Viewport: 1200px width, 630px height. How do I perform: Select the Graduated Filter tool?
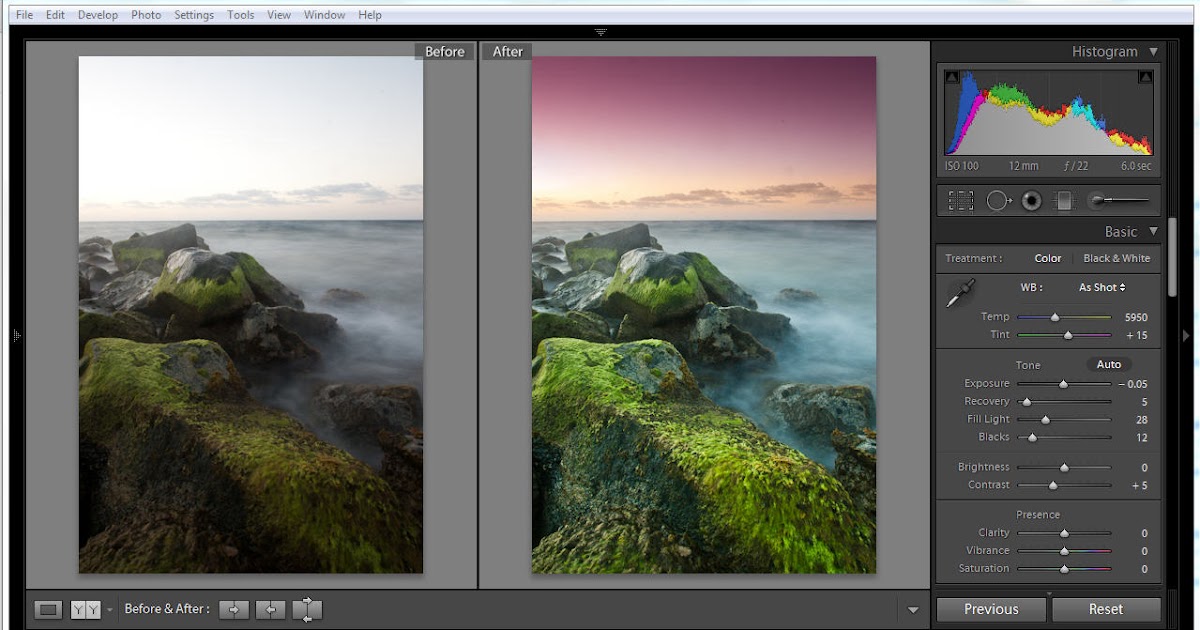pyautogui.click(x=1064, y=201)
